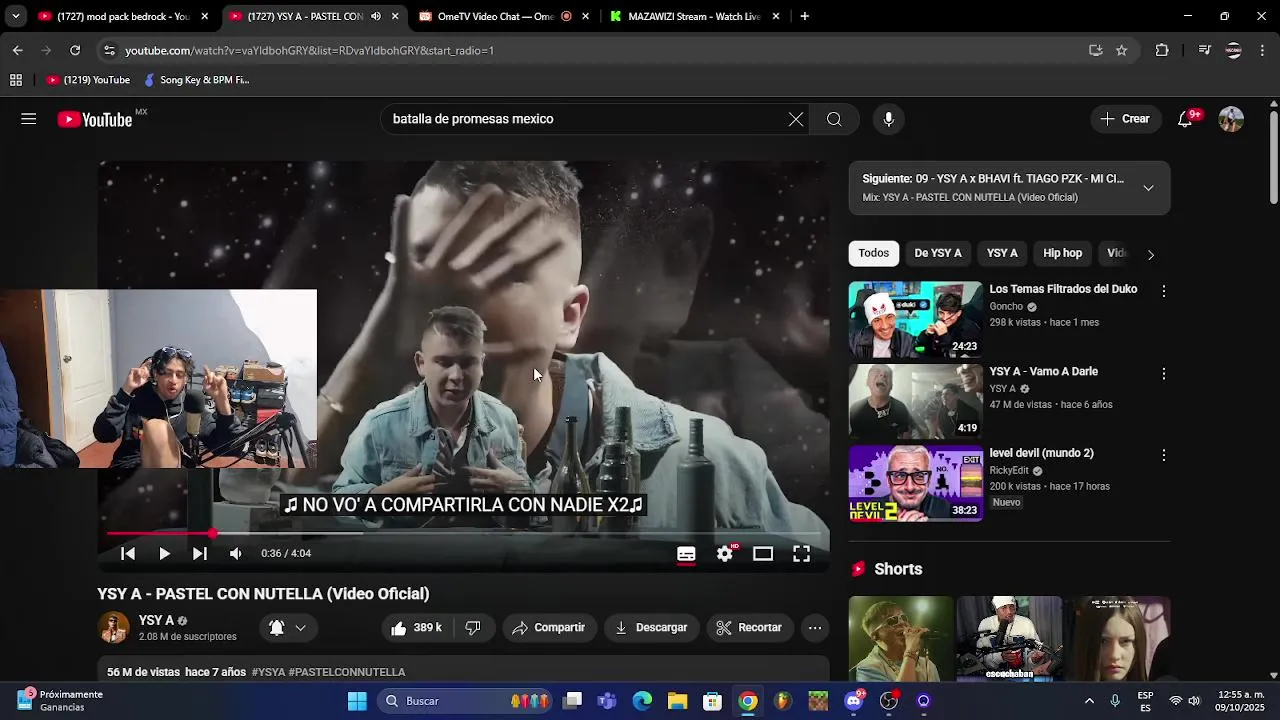Open more actions ellipsis below video
Image resolution: width=1280 pixels, height=720 pixels.
815,628
